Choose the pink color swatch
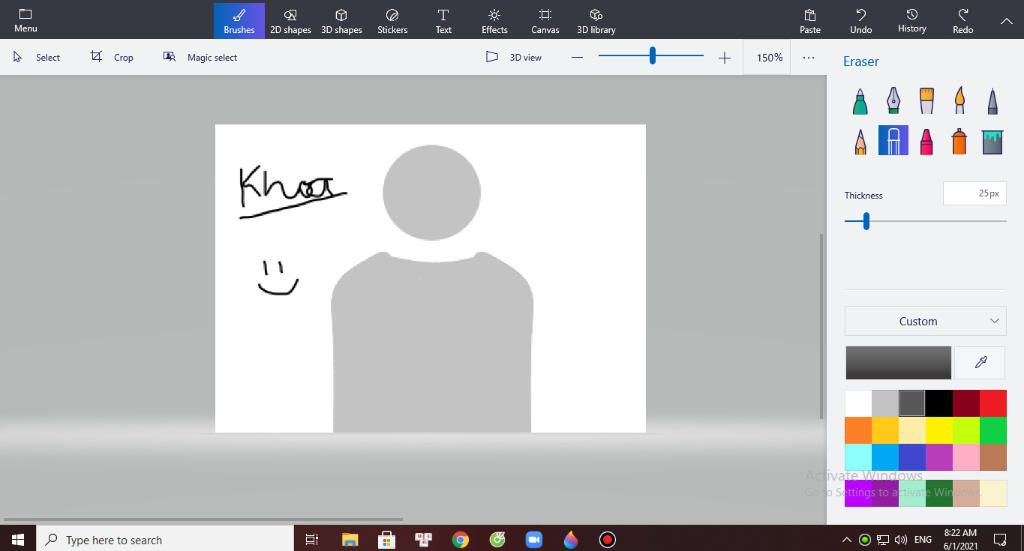 click(966, 457)
